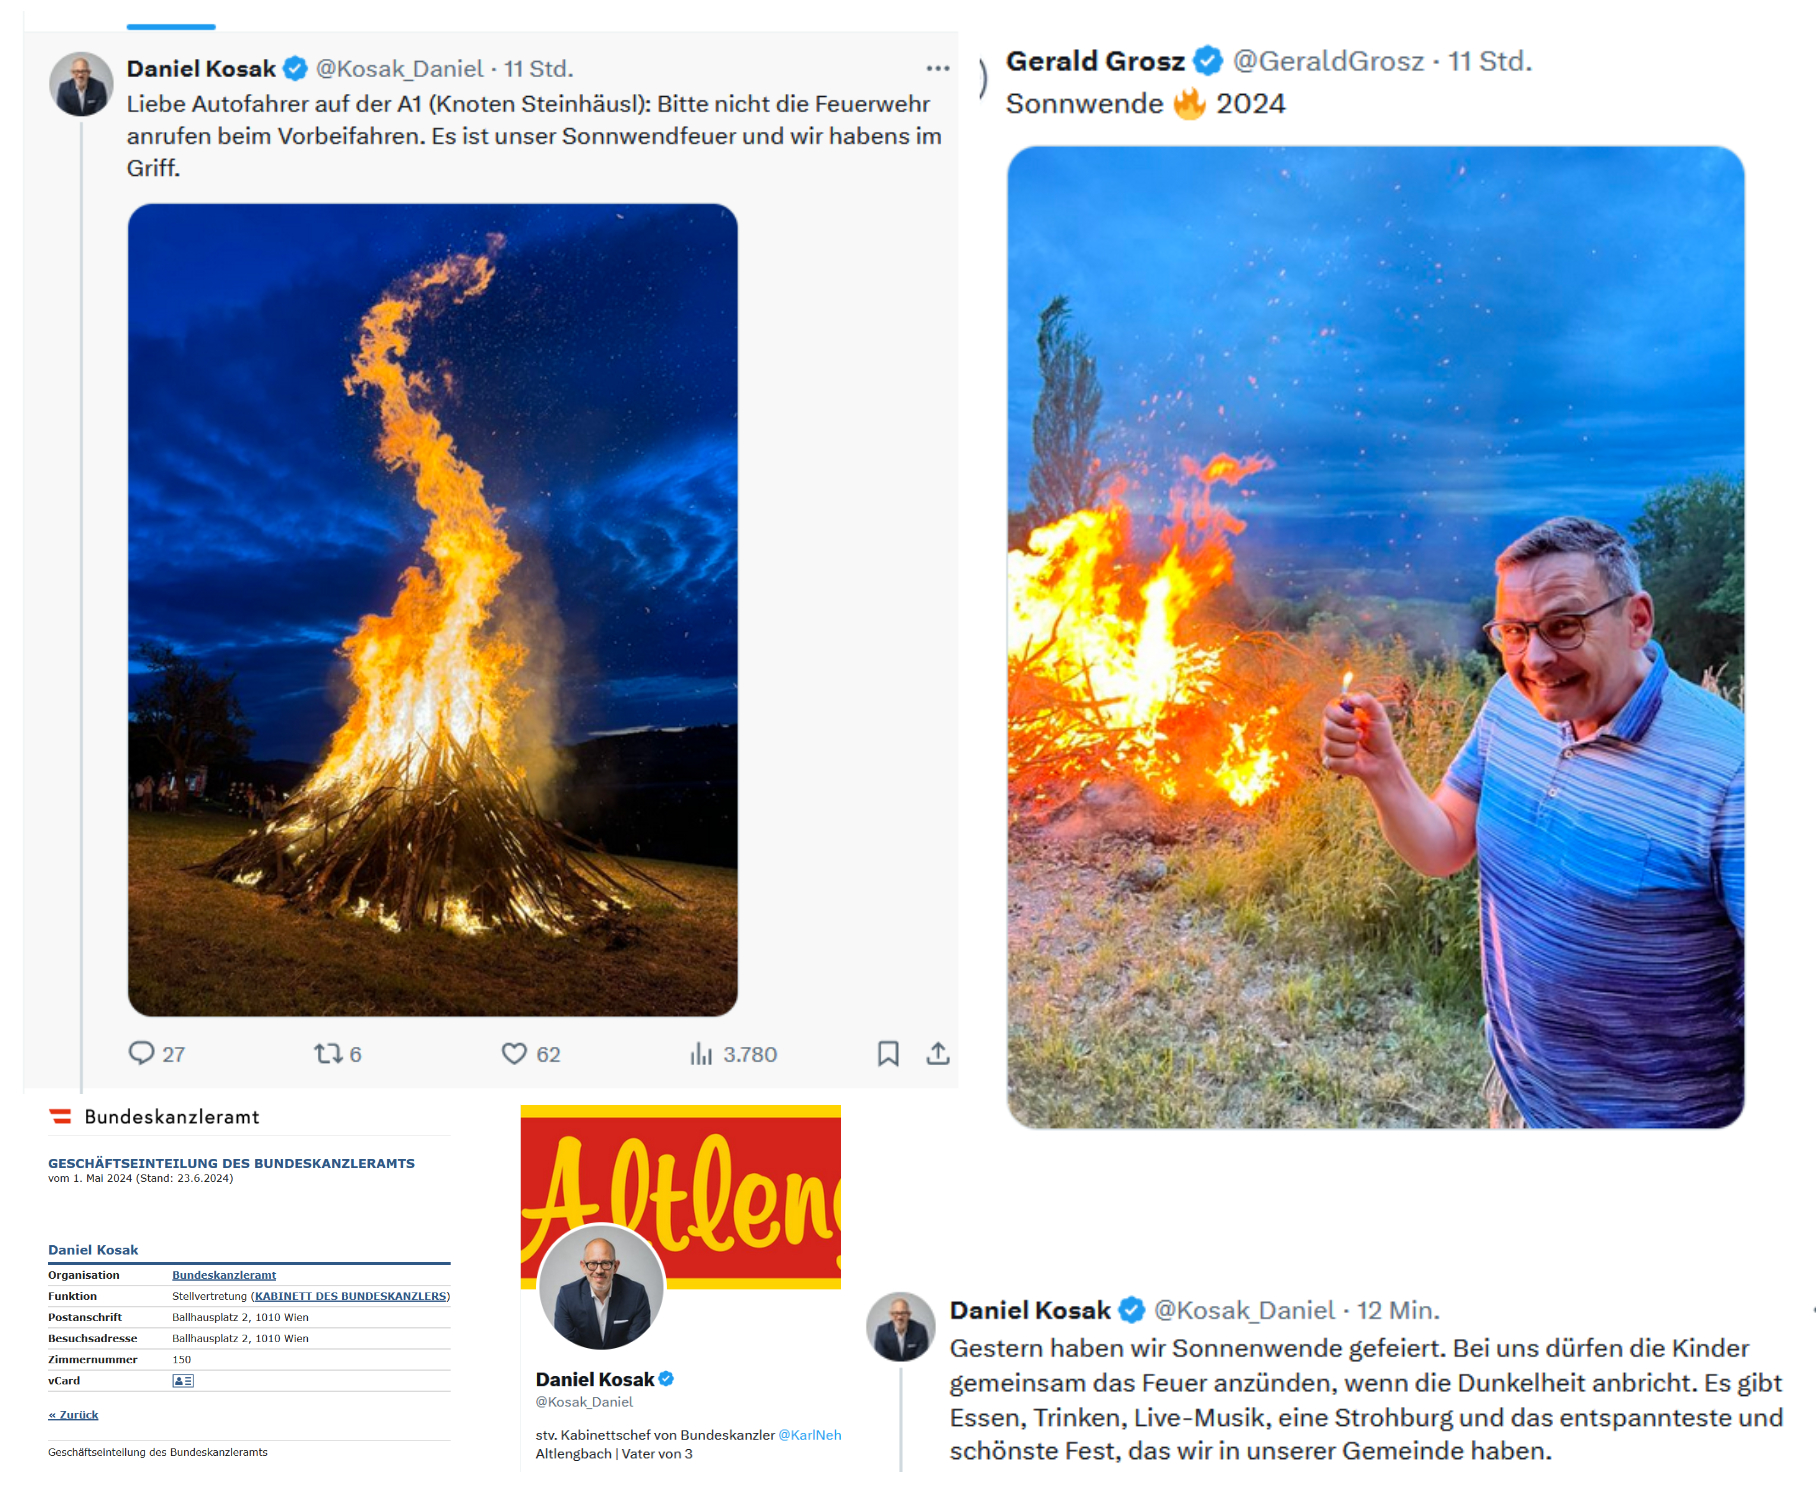Click the vCard icon in the contact table
The width and height of the screenshot is (1816, 1500).
[183, 1381]
